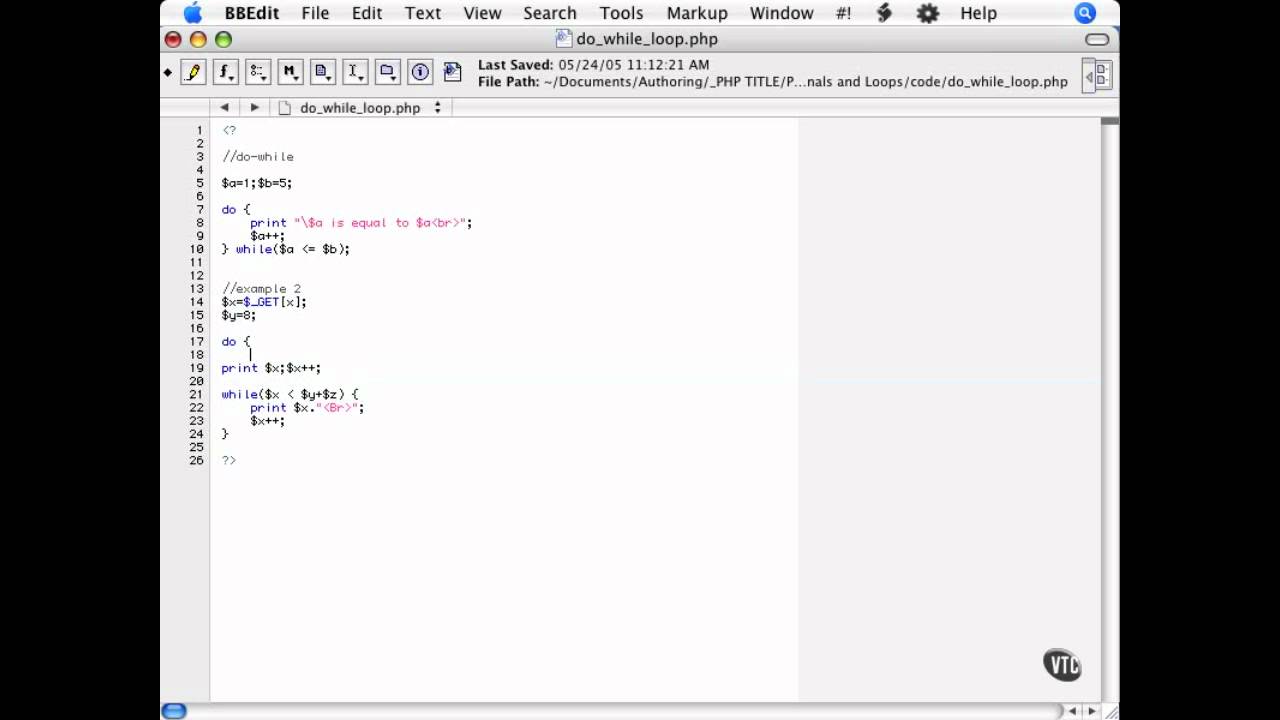This screenshot has height=720, width=1280.
Task: Open the Window menu
Action: point(781,13)
